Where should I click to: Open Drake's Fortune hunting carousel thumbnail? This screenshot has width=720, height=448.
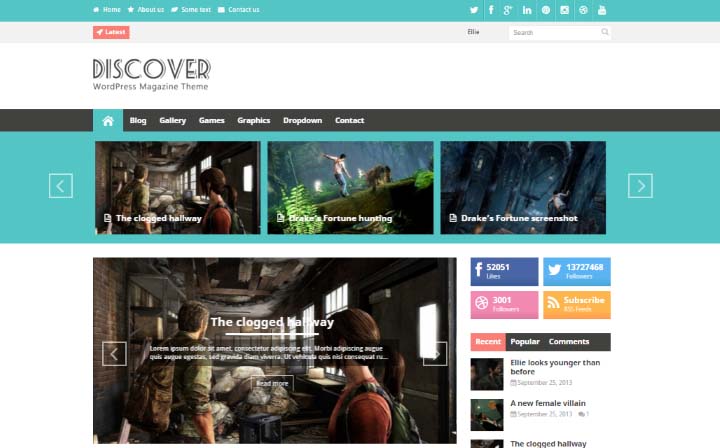click(x=350, y=188)
